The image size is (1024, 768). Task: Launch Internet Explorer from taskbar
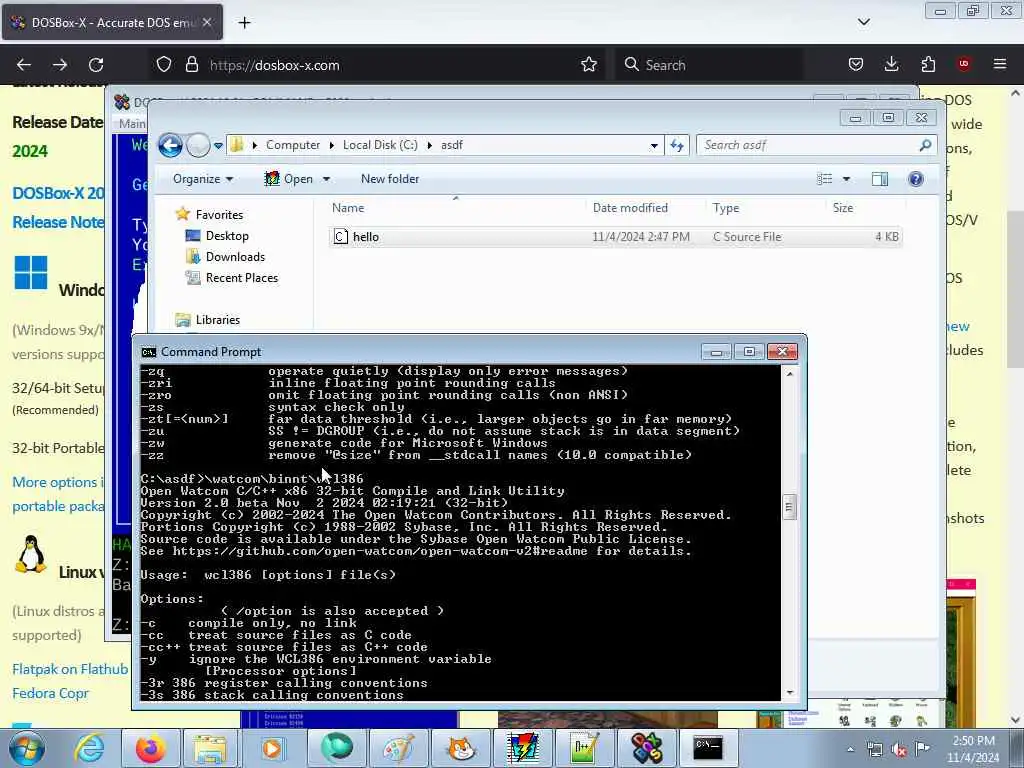pos(89,748)
